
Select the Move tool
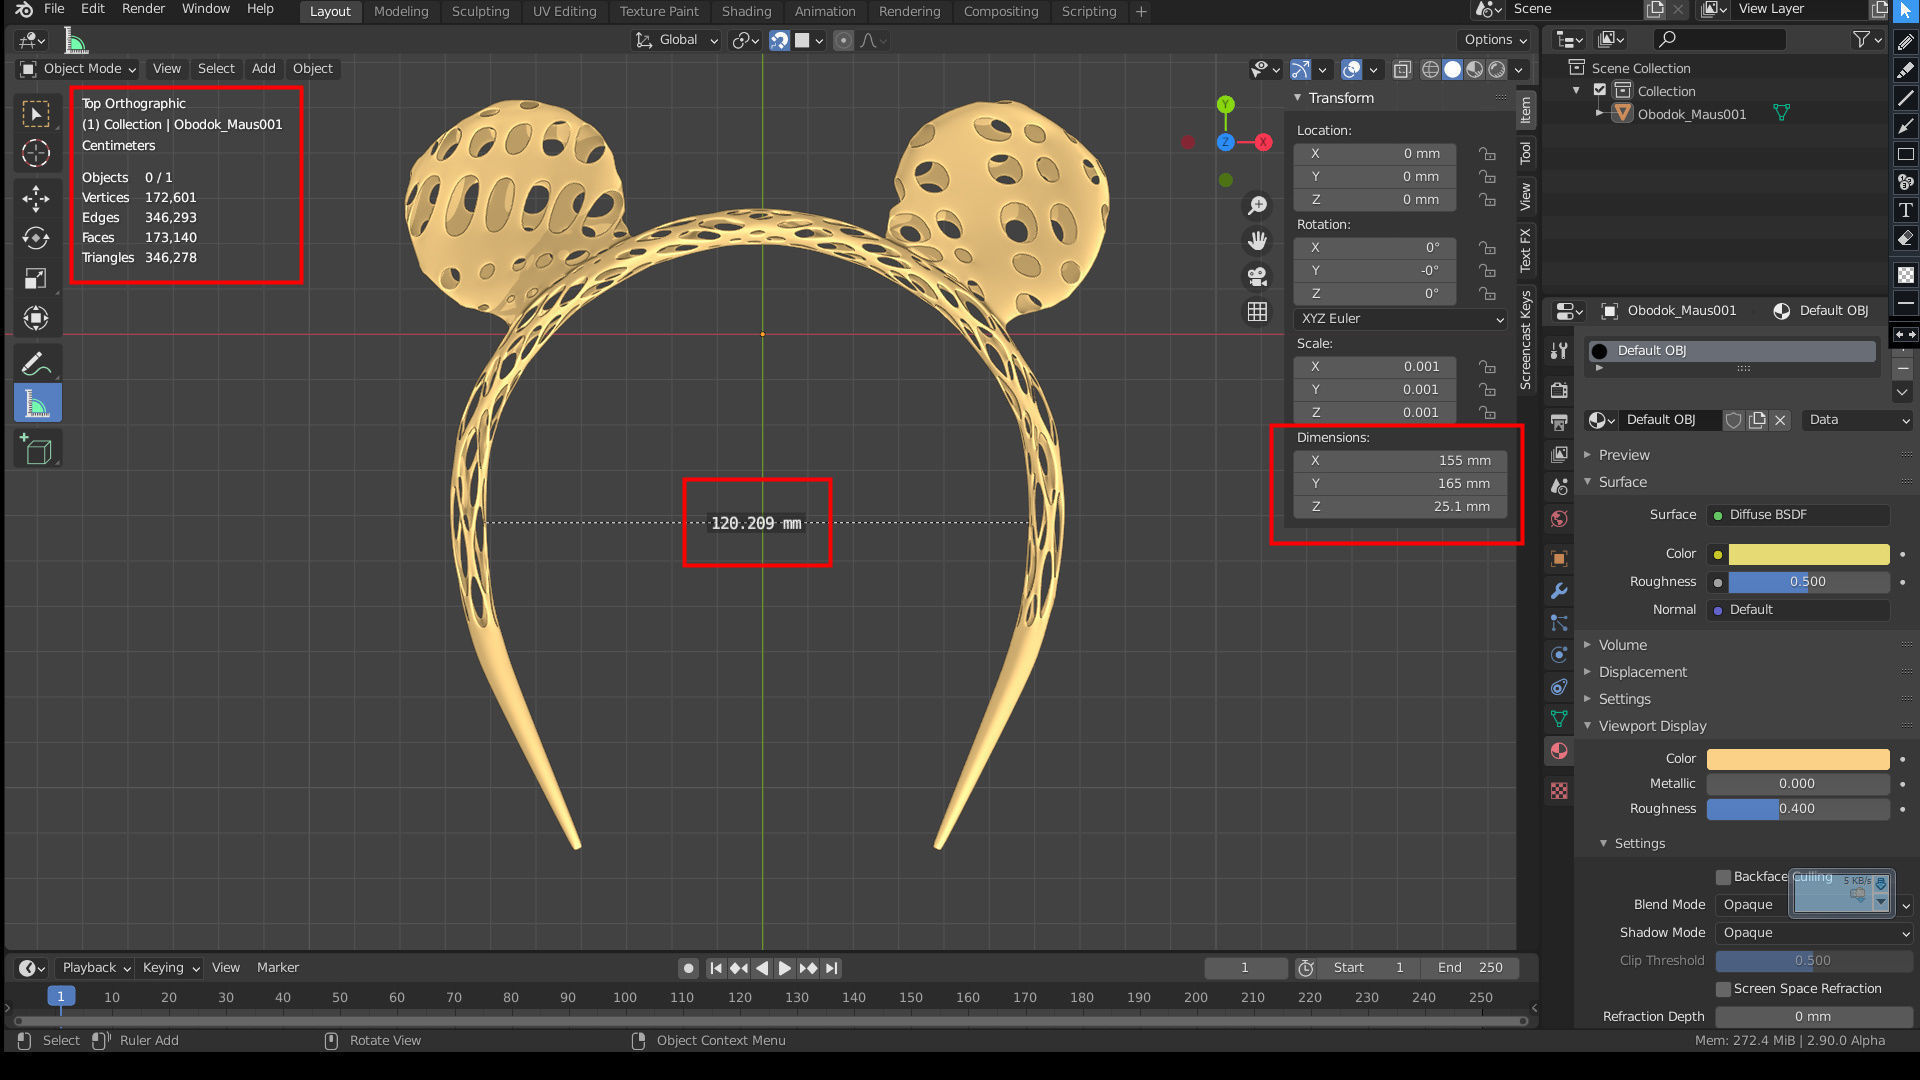tap(37, 198)
